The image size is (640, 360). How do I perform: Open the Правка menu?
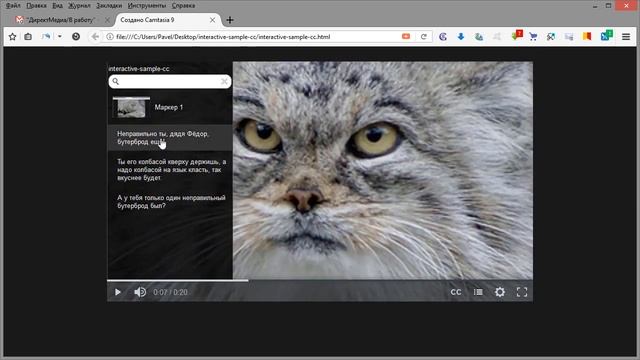click(36, 6)
